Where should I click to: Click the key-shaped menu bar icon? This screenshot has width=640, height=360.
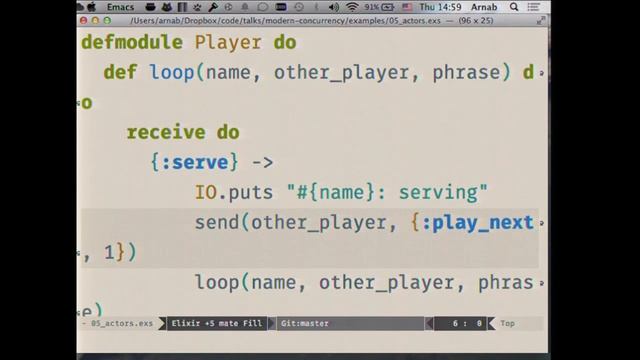pyautogui.click(x=213, y=7)
